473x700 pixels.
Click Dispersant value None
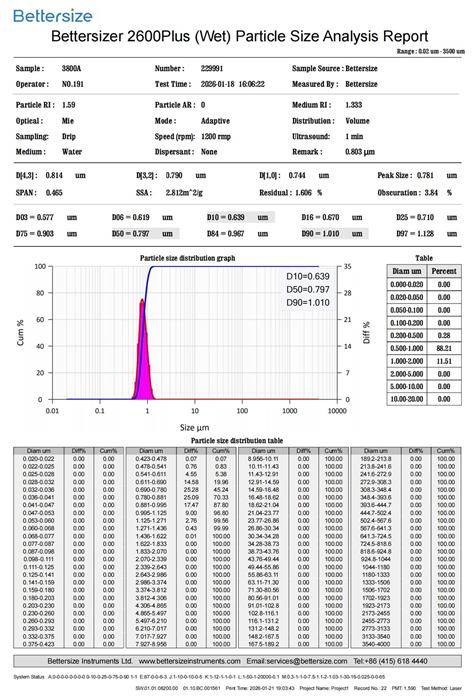pos(209,152)
